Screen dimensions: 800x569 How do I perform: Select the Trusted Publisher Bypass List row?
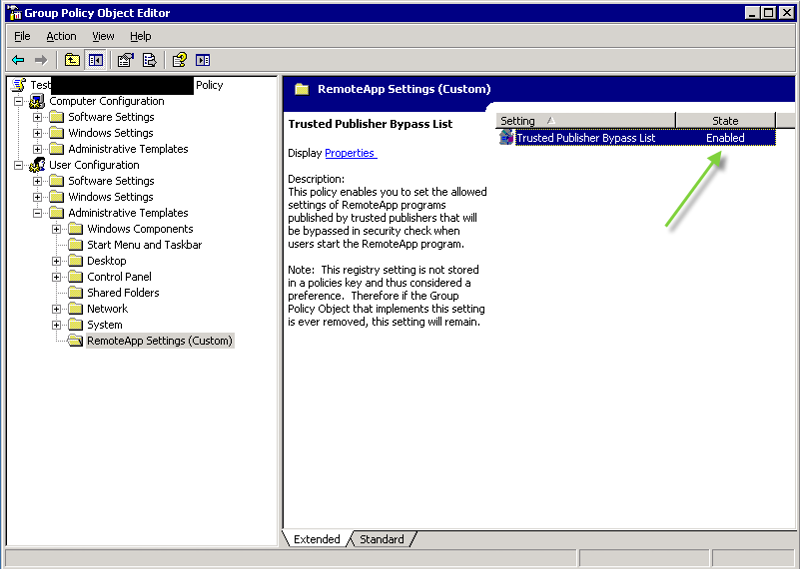637,138
